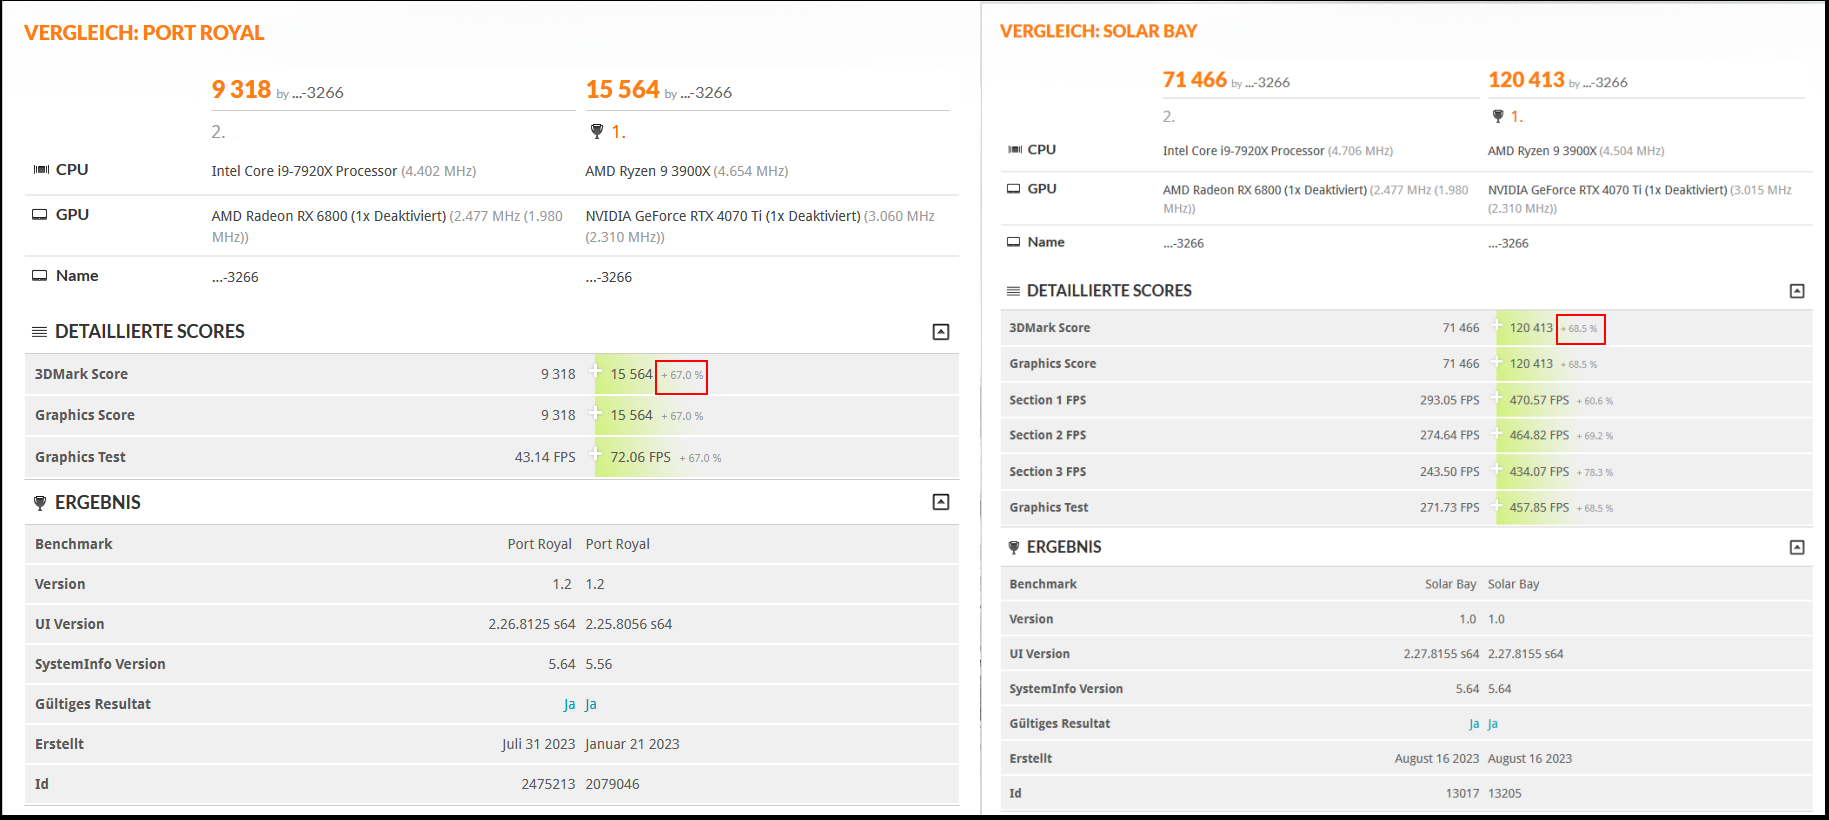Click UI Version 2.26.8125 s64
The width and height of the screenshot is (1829, 820).
[x=531, y=624]
